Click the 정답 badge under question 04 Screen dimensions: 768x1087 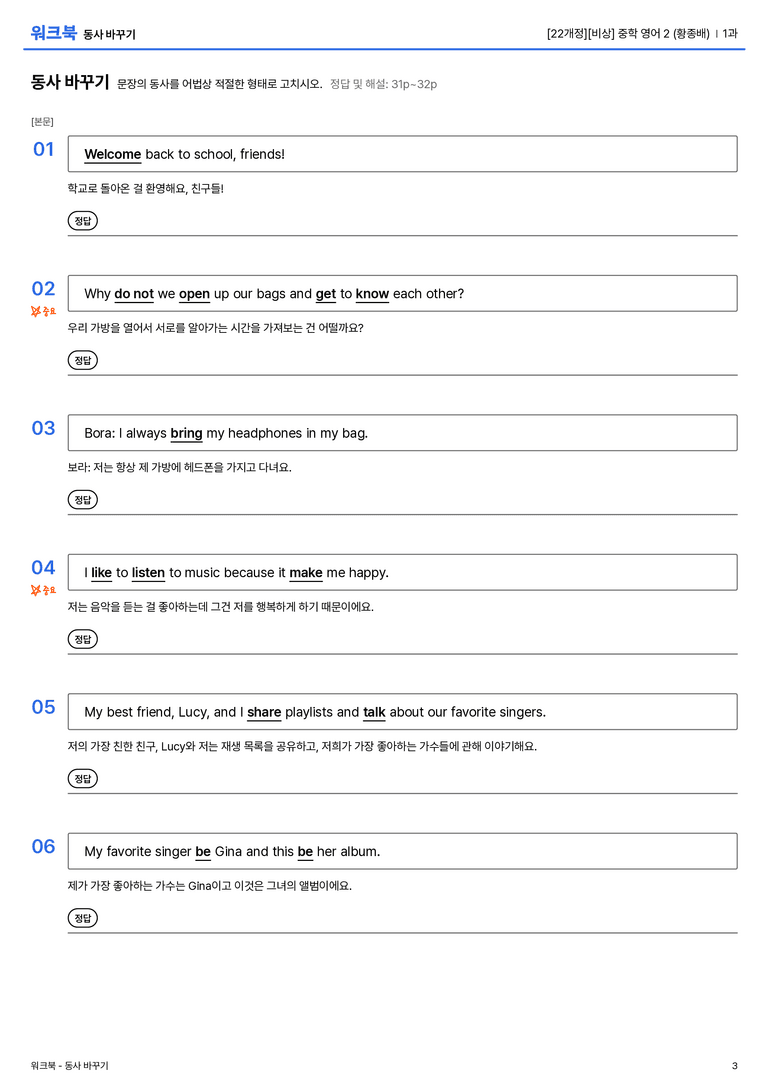pos(82,638)
